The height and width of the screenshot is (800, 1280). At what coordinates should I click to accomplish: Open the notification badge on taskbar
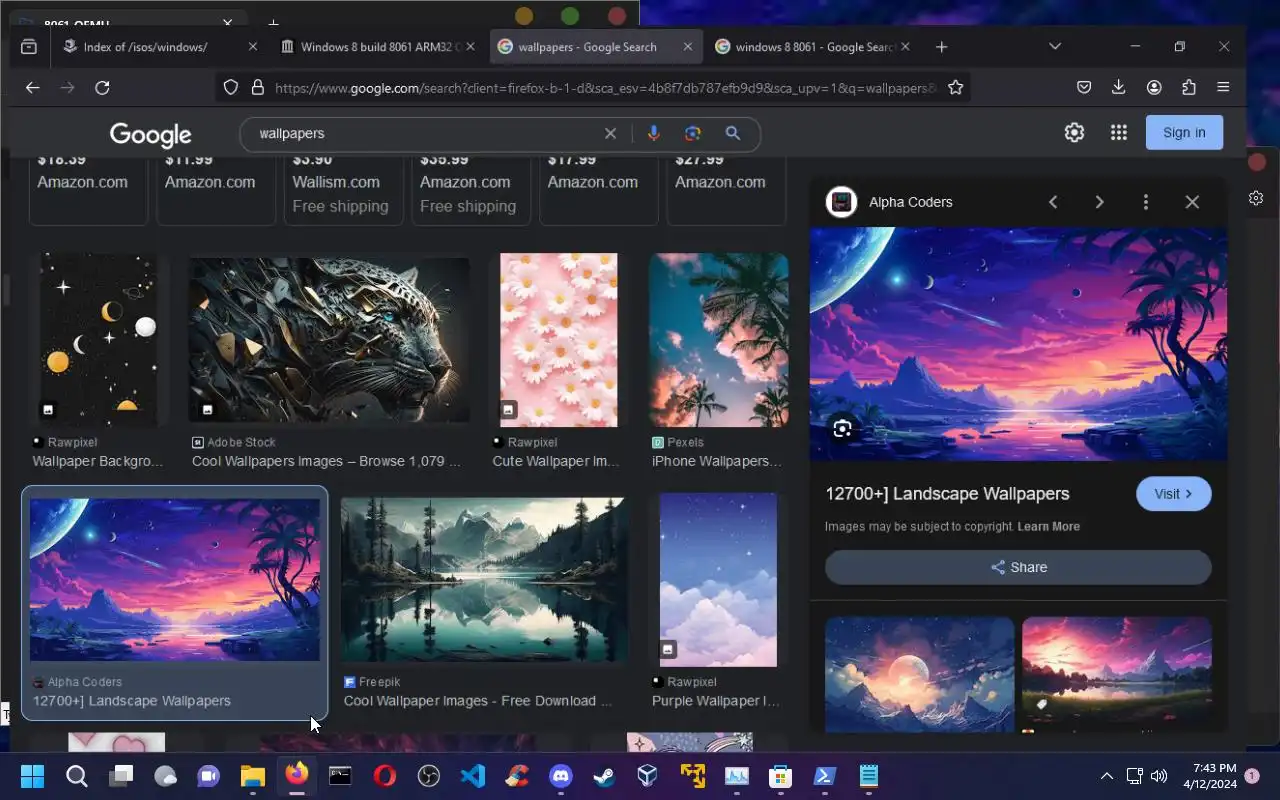[1252, 776]
